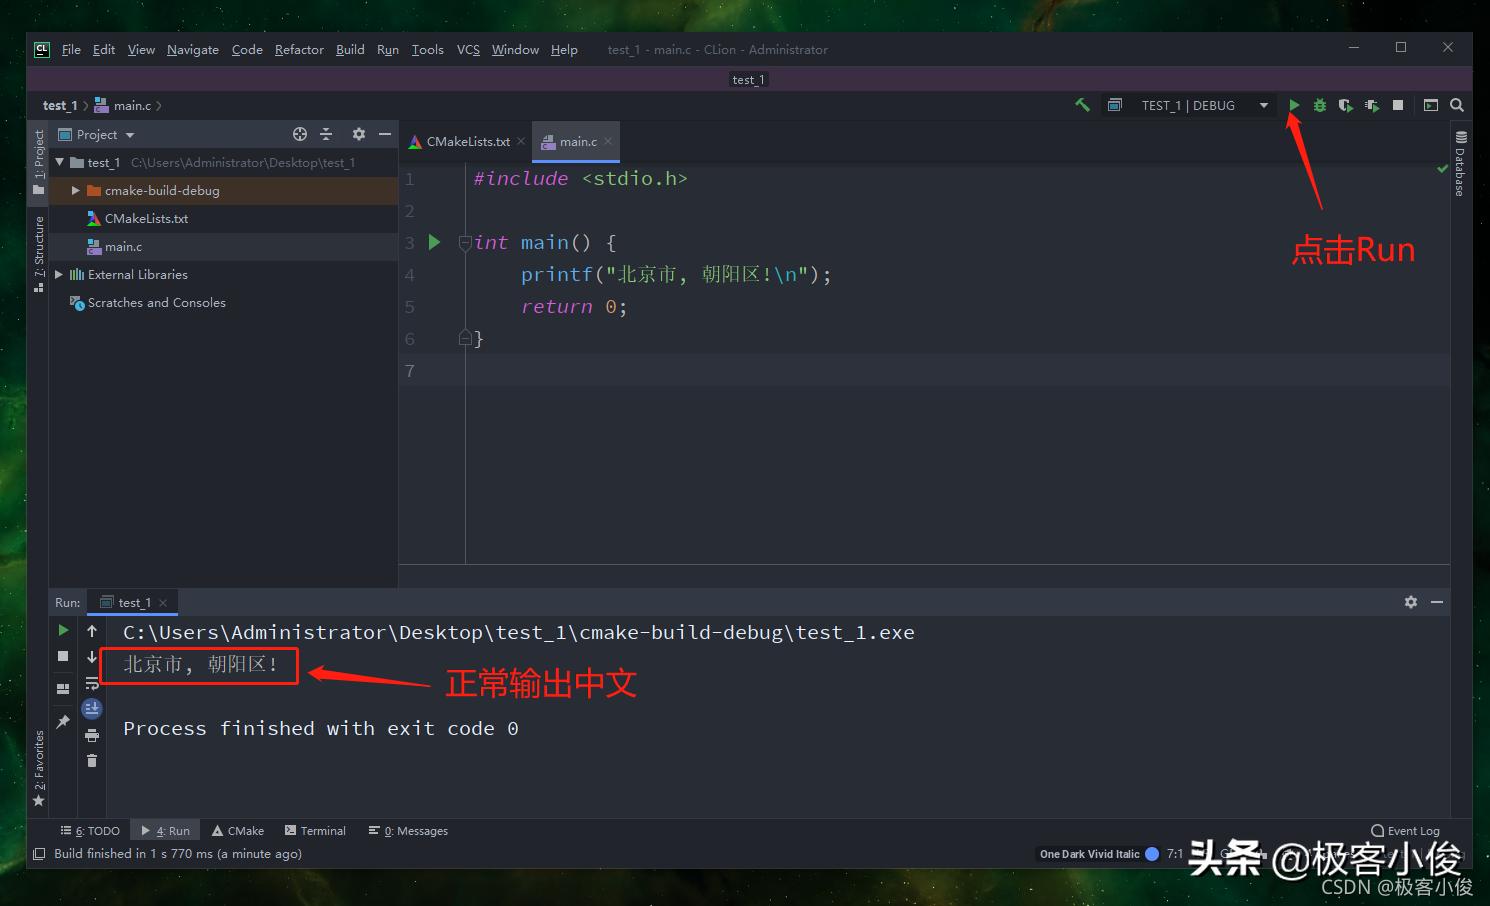
Task: Pin the Run tab with the pin icon
Action: click(x=63, y=720)
